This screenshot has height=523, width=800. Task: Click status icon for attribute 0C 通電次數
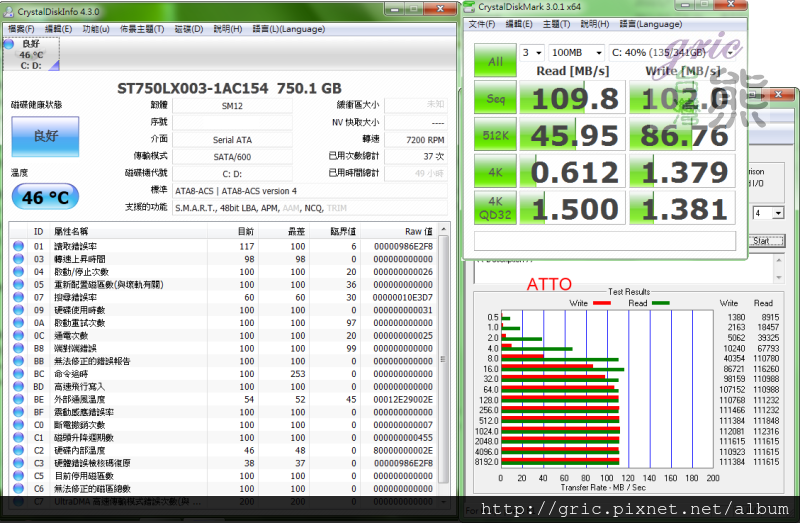click(18, 335)
